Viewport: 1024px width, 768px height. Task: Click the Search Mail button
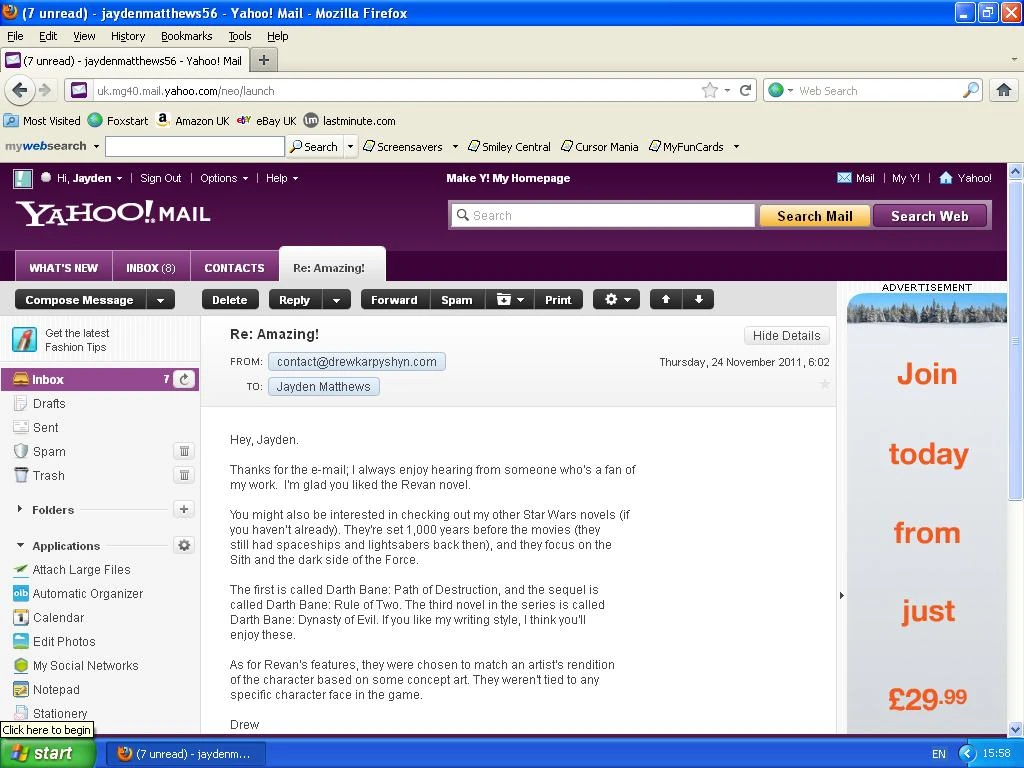tap(814, 216)
